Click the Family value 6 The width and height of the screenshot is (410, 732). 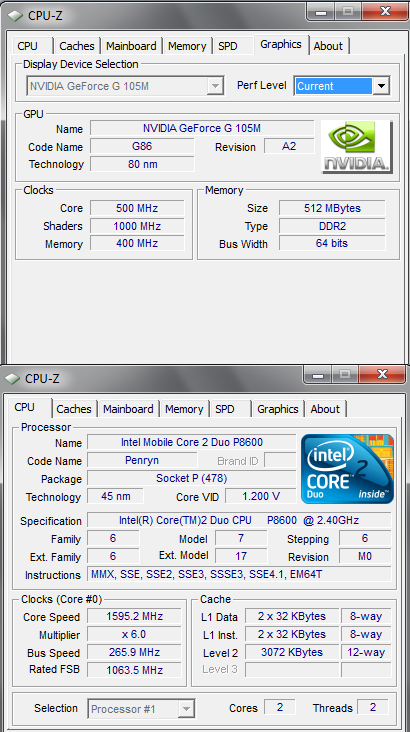pos(113,538)
